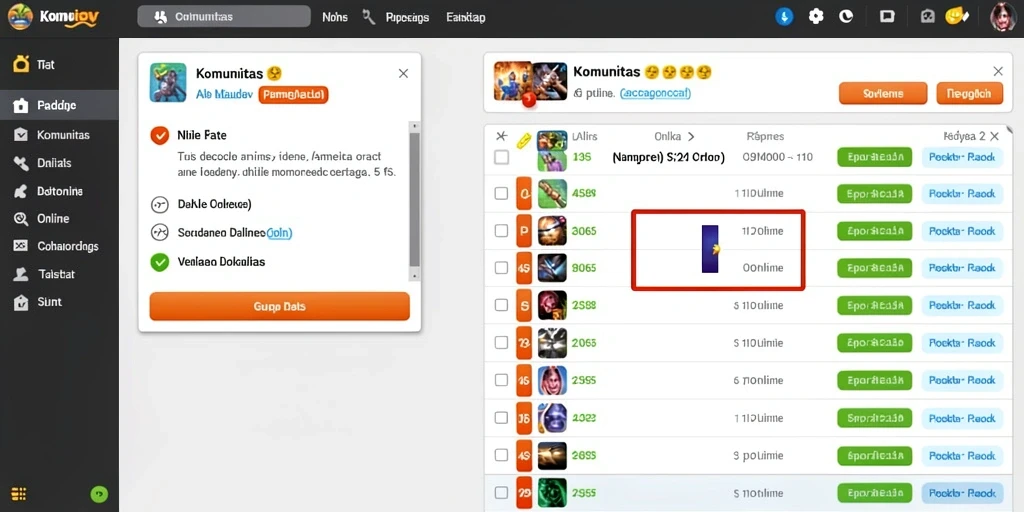The height and width of the screenshot is (512, 1024).
Task: Open the Nohs menu item
Action: [335, 18]
